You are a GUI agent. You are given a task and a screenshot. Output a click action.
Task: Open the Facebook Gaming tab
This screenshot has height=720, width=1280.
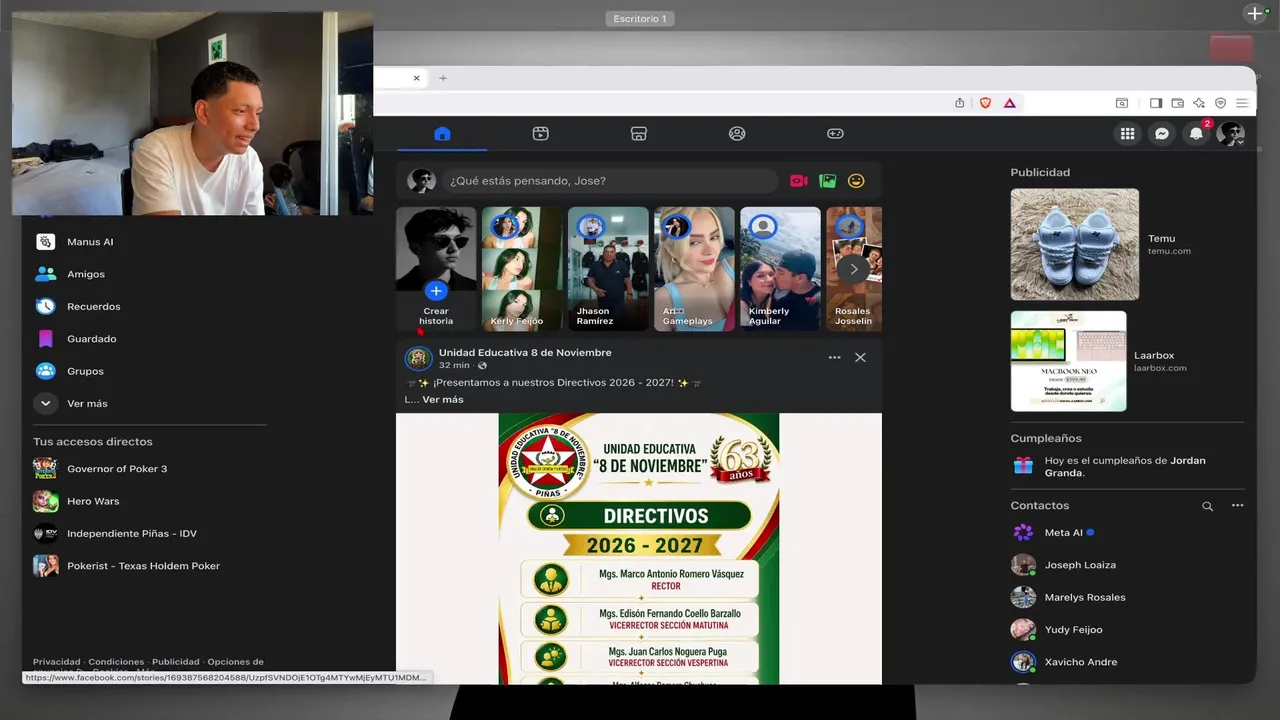835,133
